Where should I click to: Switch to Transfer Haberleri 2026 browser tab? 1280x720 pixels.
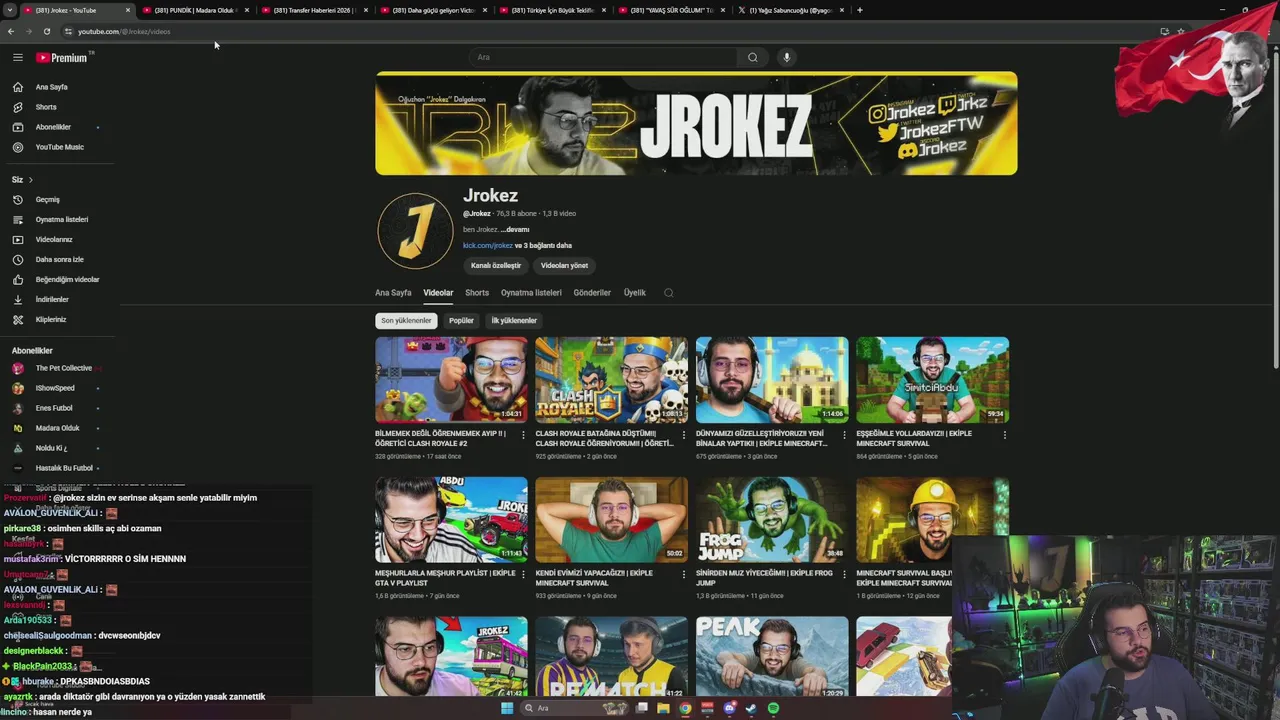[x=313, y=10]
